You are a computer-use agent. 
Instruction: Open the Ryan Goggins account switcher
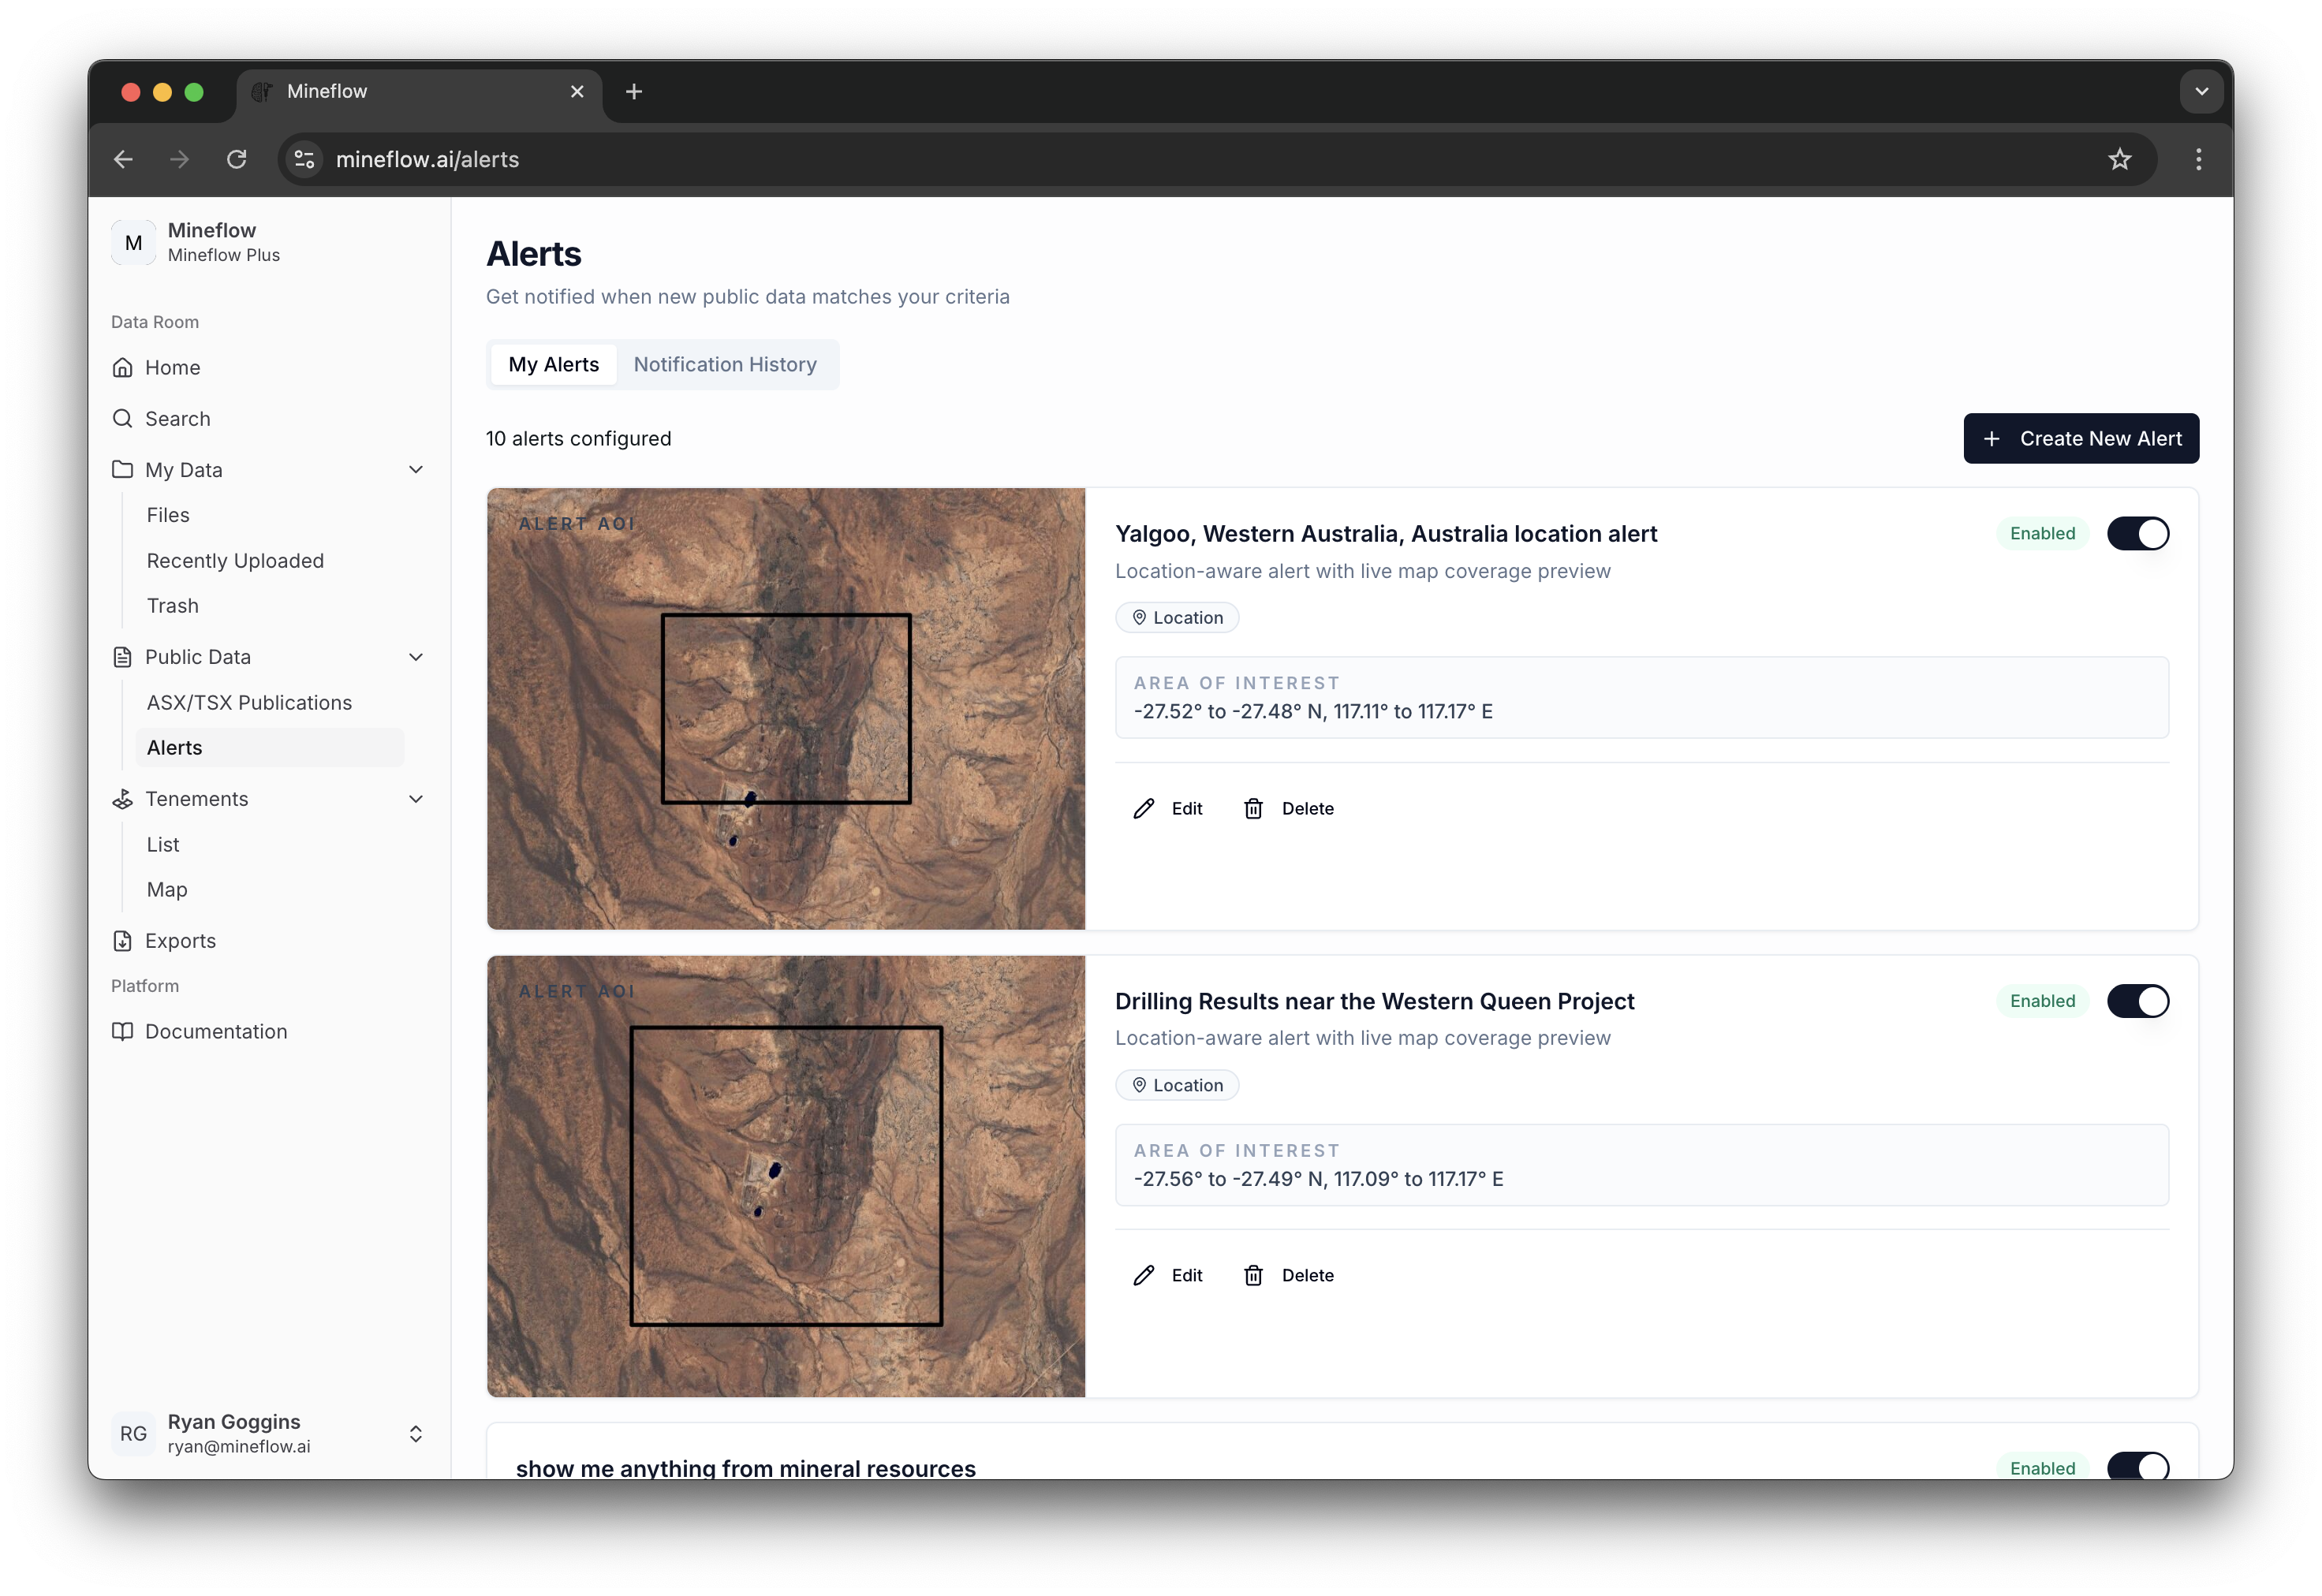point(416,1433)
